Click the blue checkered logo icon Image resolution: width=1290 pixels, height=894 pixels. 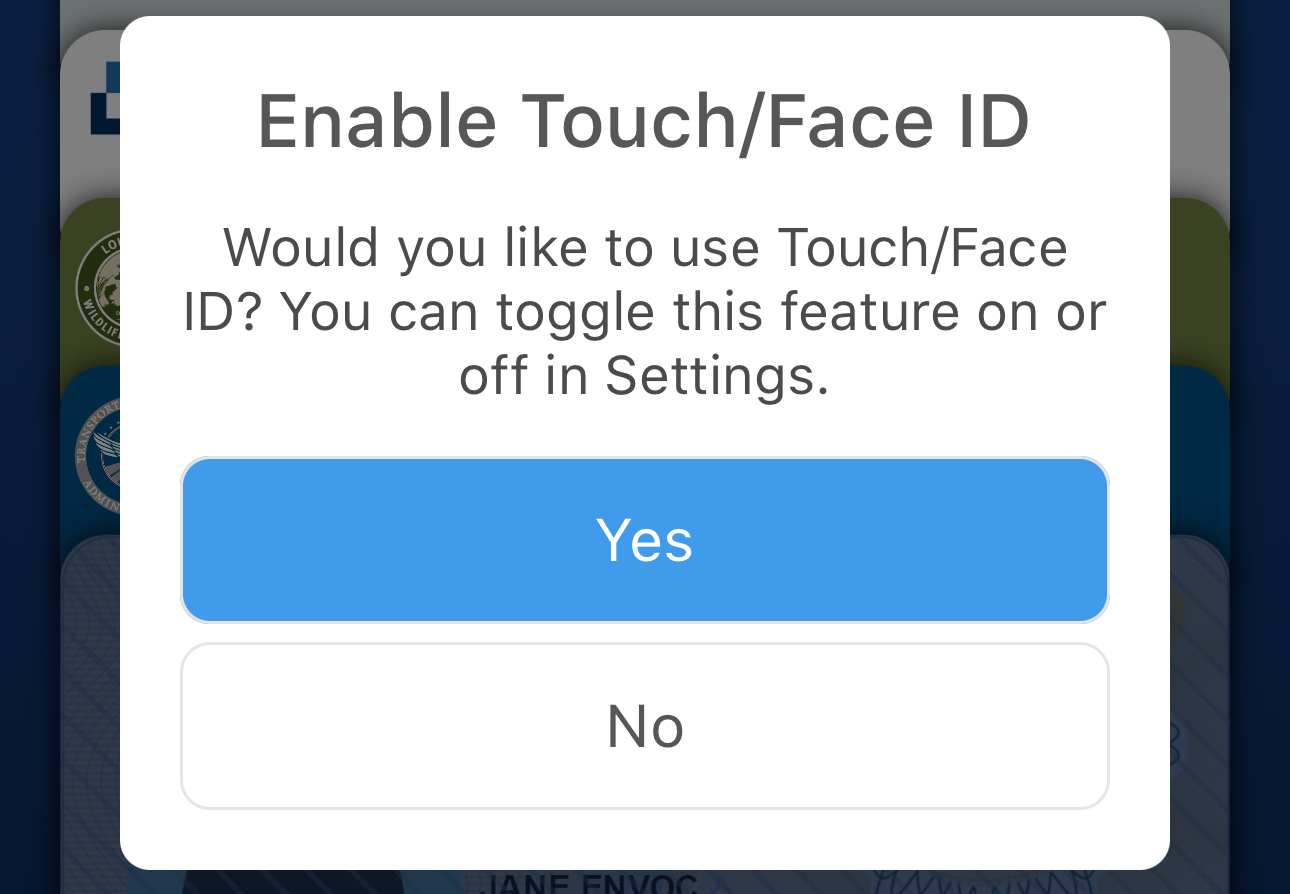click(x=104, y=98)
